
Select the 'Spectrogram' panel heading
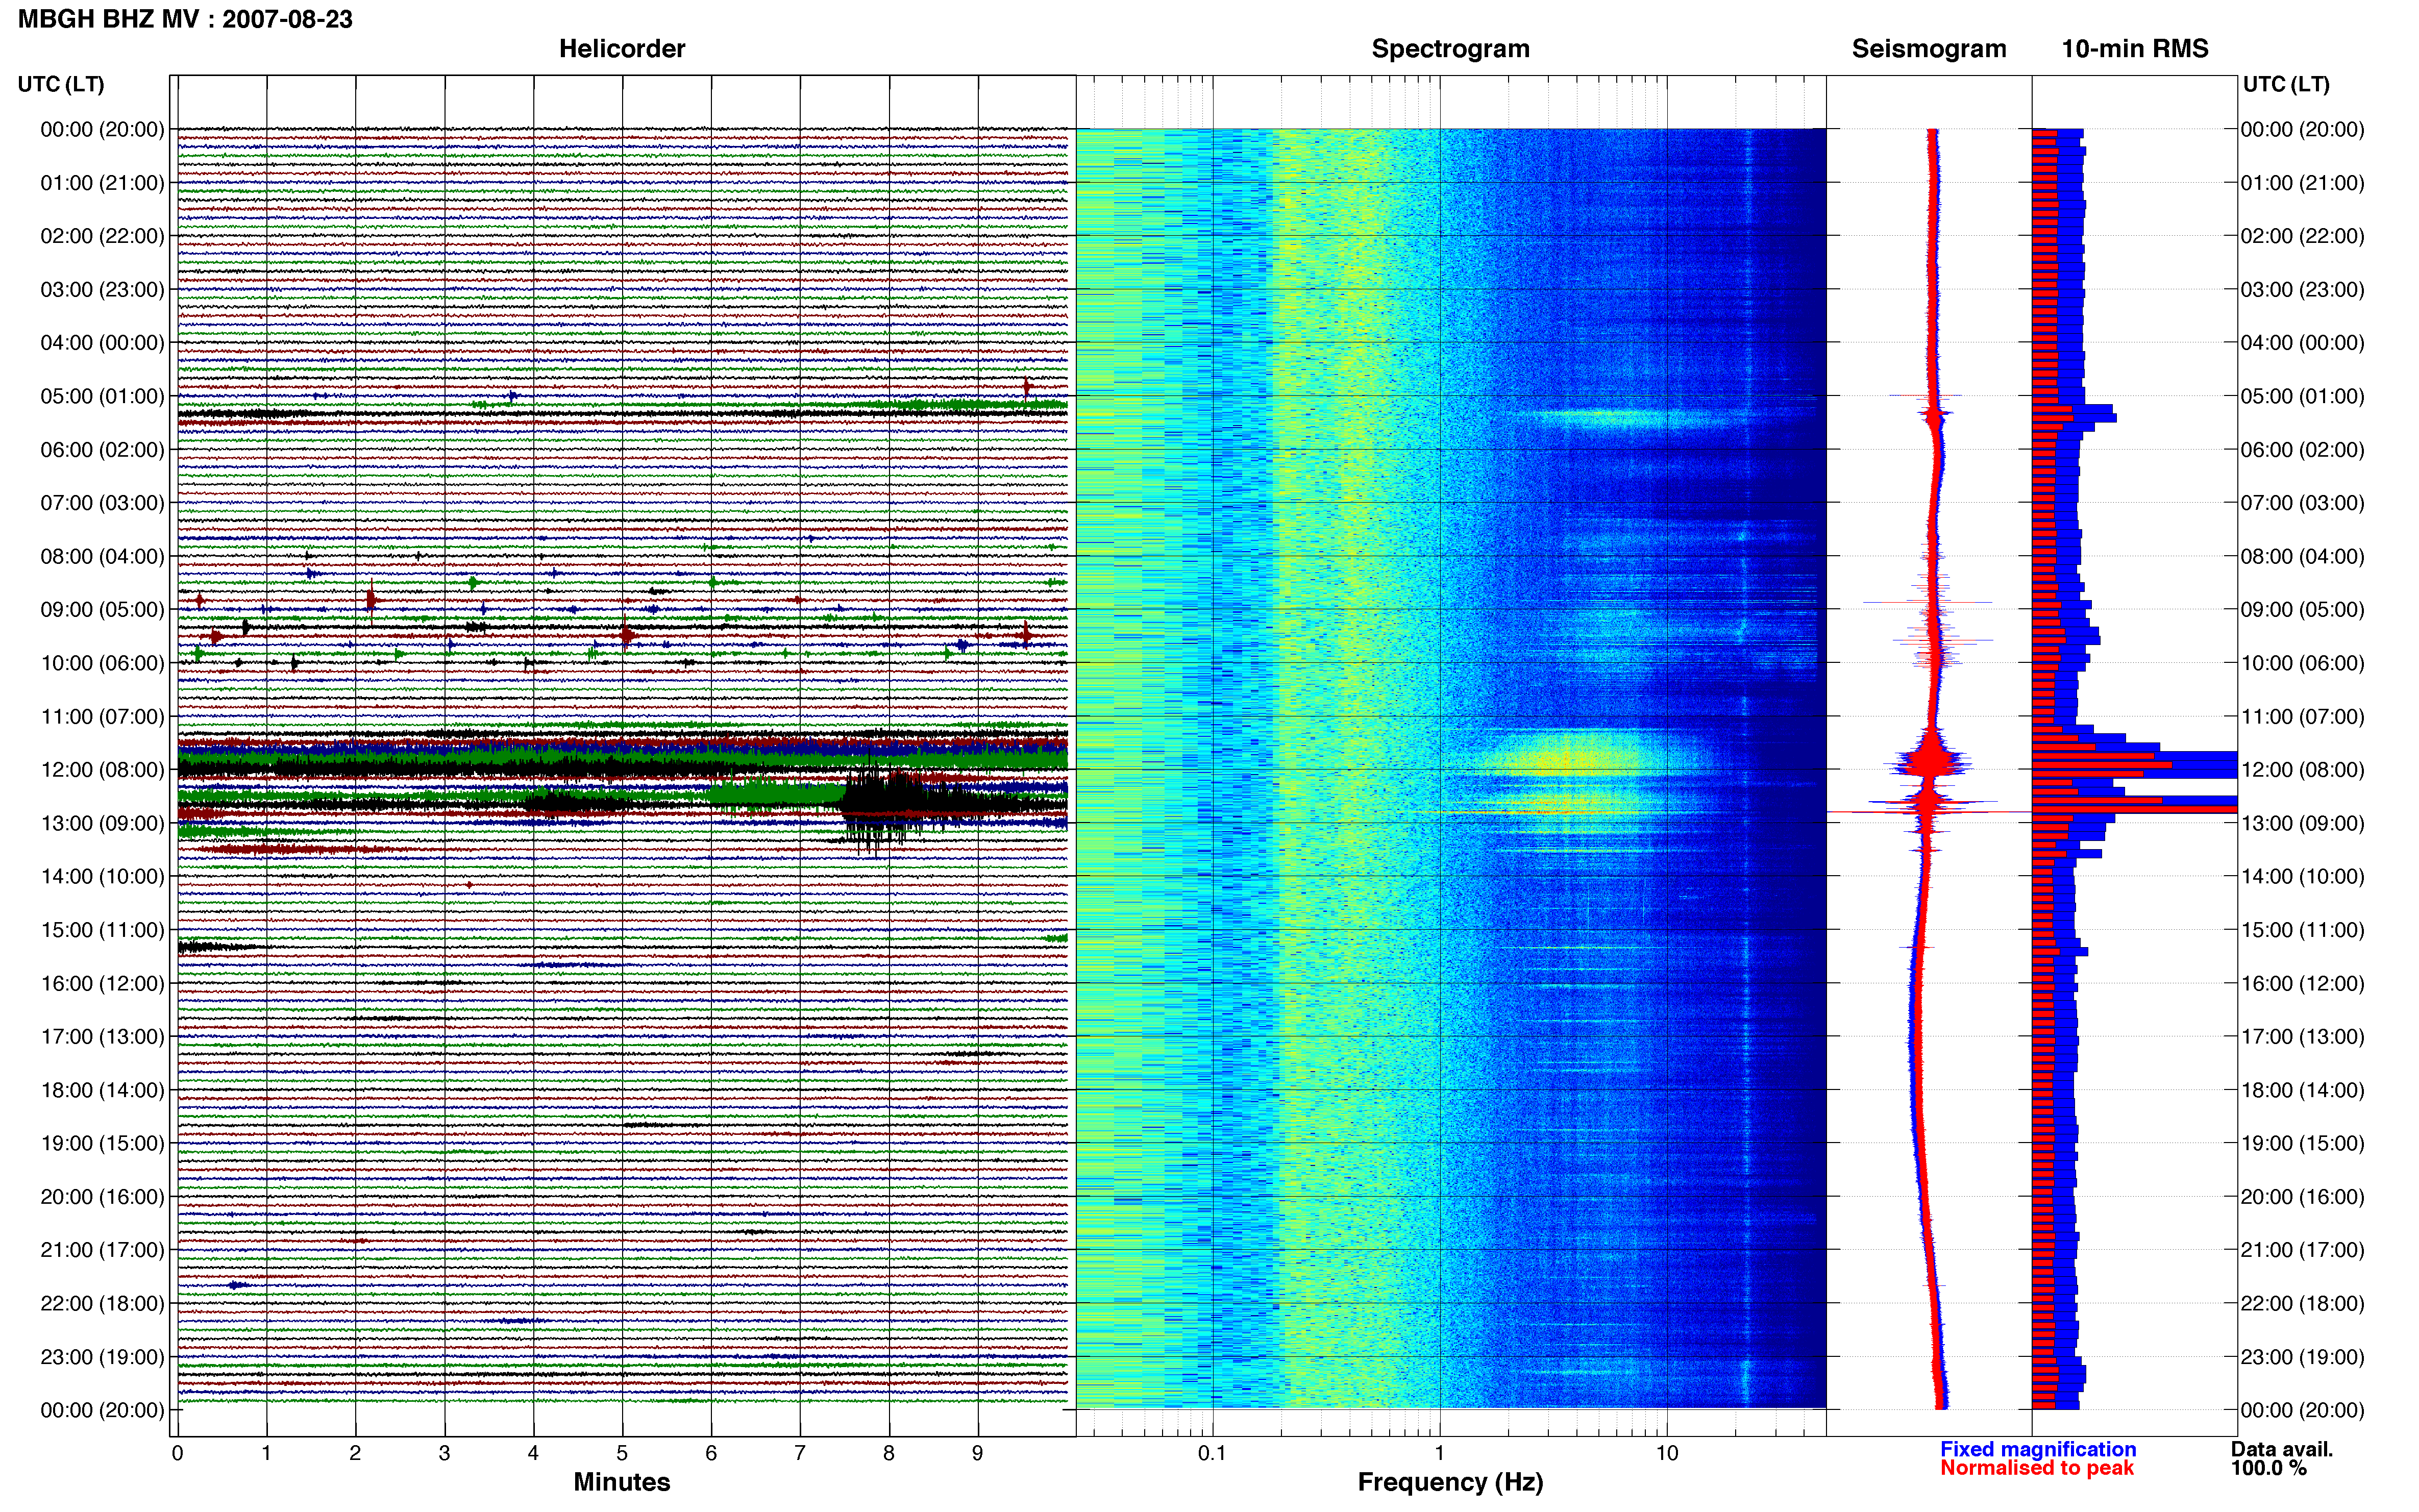point(1450,49)
